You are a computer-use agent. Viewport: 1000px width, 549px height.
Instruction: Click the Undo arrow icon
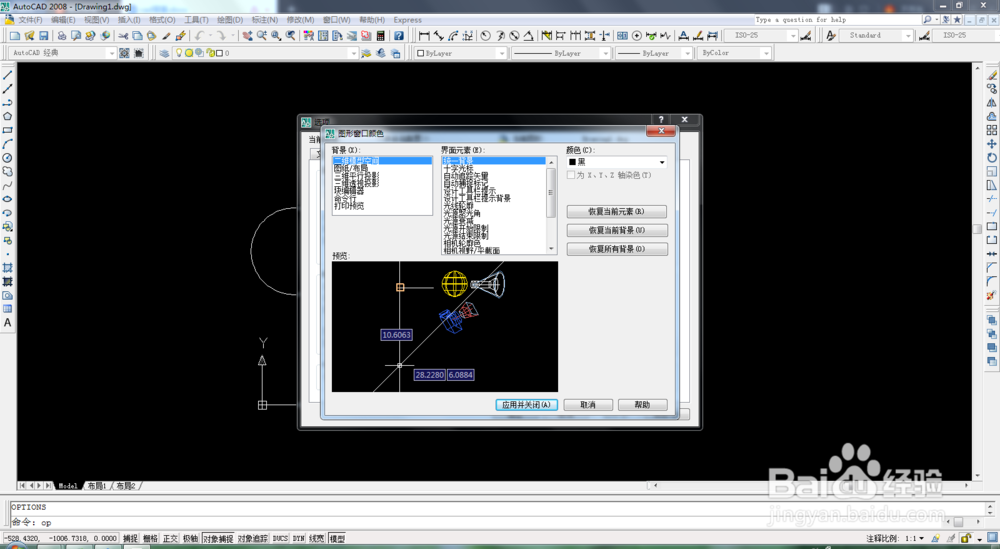tap(200, 36)
